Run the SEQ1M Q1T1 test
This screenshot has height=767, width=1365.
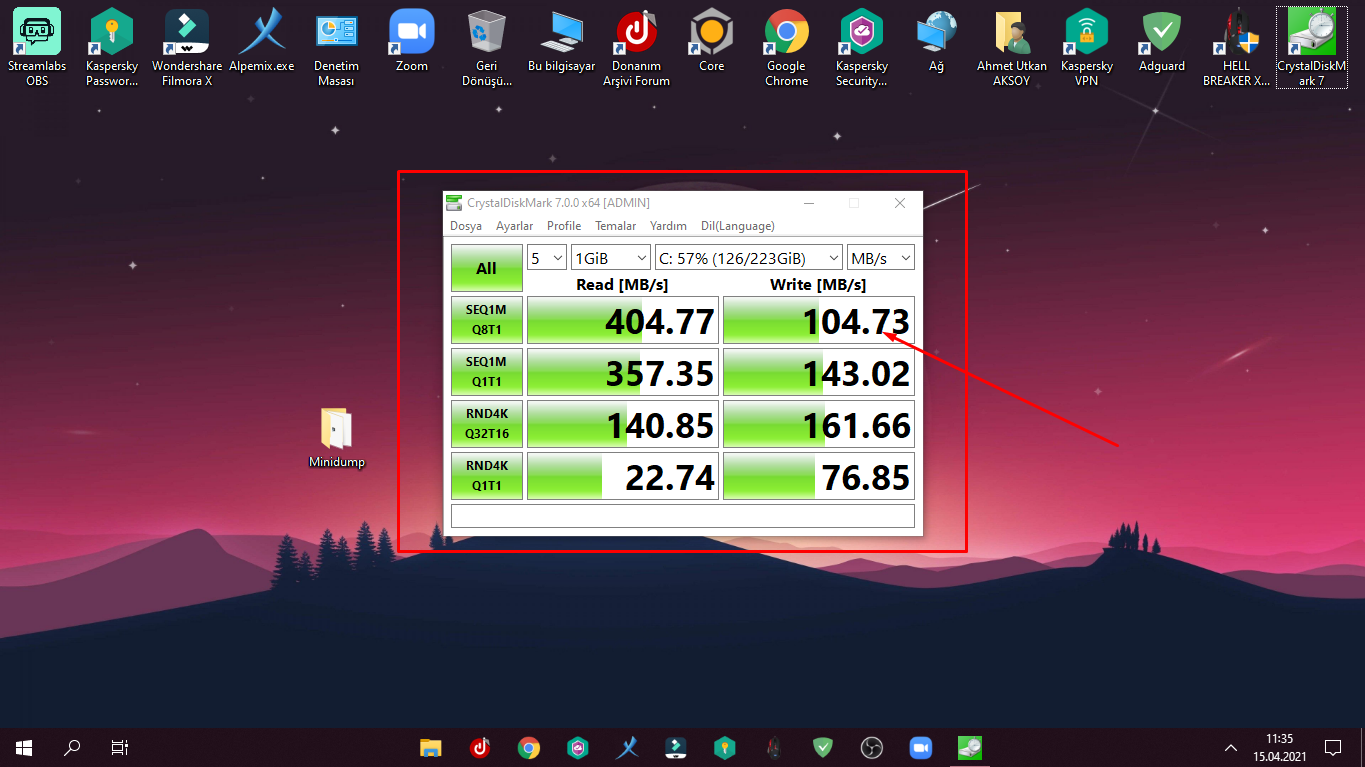click(487, 372)
